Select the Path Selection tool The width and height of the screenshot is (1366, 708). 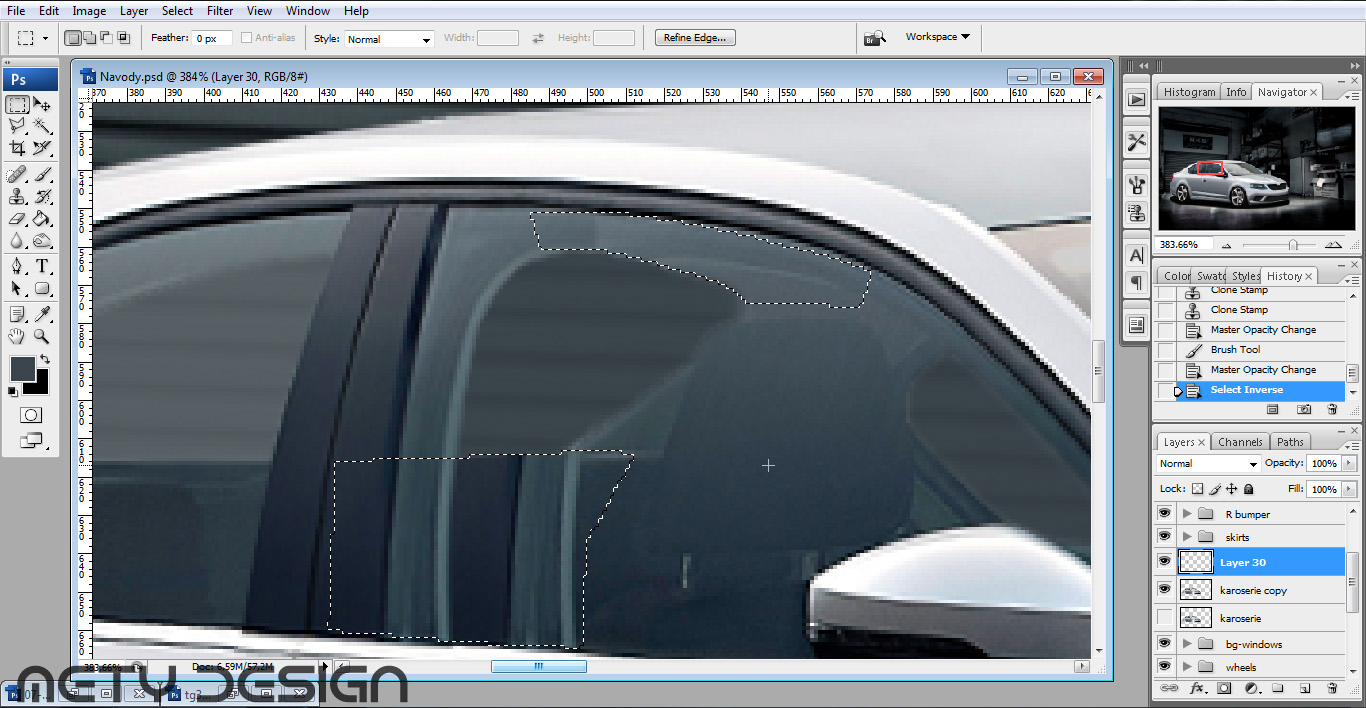coord(17,288)
